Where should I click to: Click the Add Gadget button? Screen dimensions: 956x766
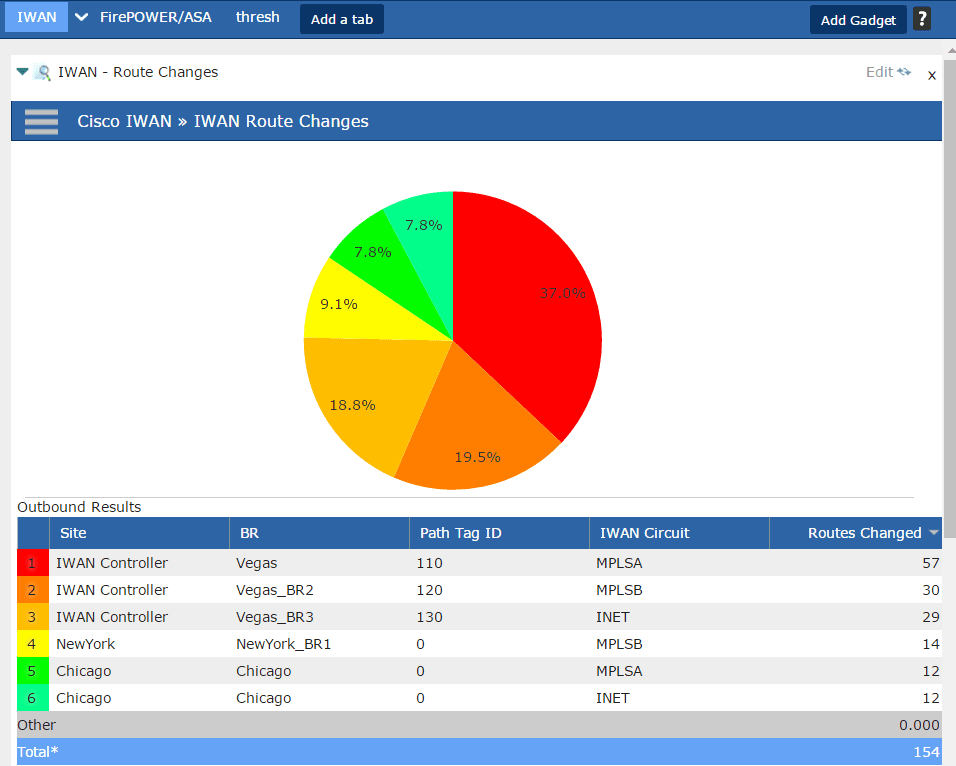858,20
